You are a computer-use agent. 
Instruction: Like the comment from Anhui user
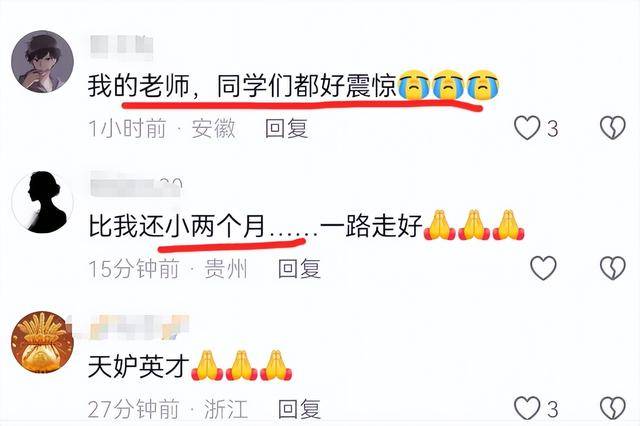527,128
